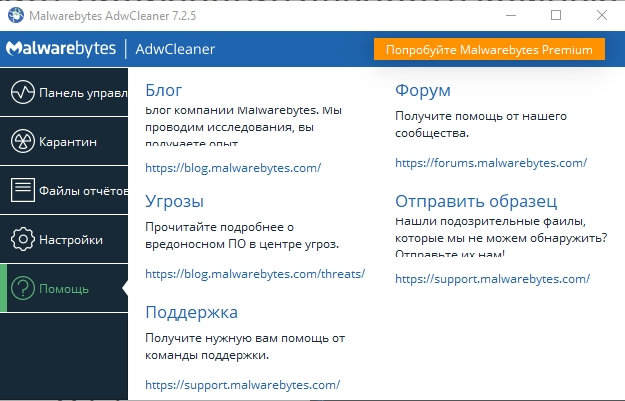625x401 pixels.
Task: Maximize the AdwCleaner window
Action: click(x=556, y=16)
